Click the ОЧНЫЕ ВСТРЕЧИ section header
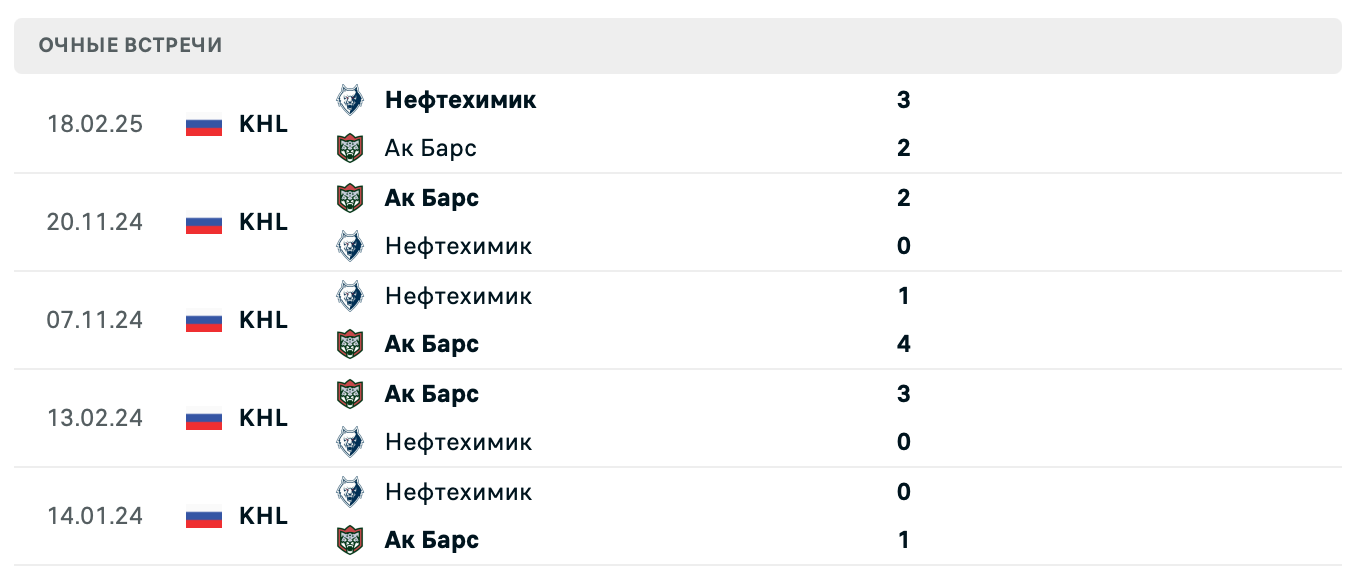This screenshot has width=1356, height=584. click(130, 44)
